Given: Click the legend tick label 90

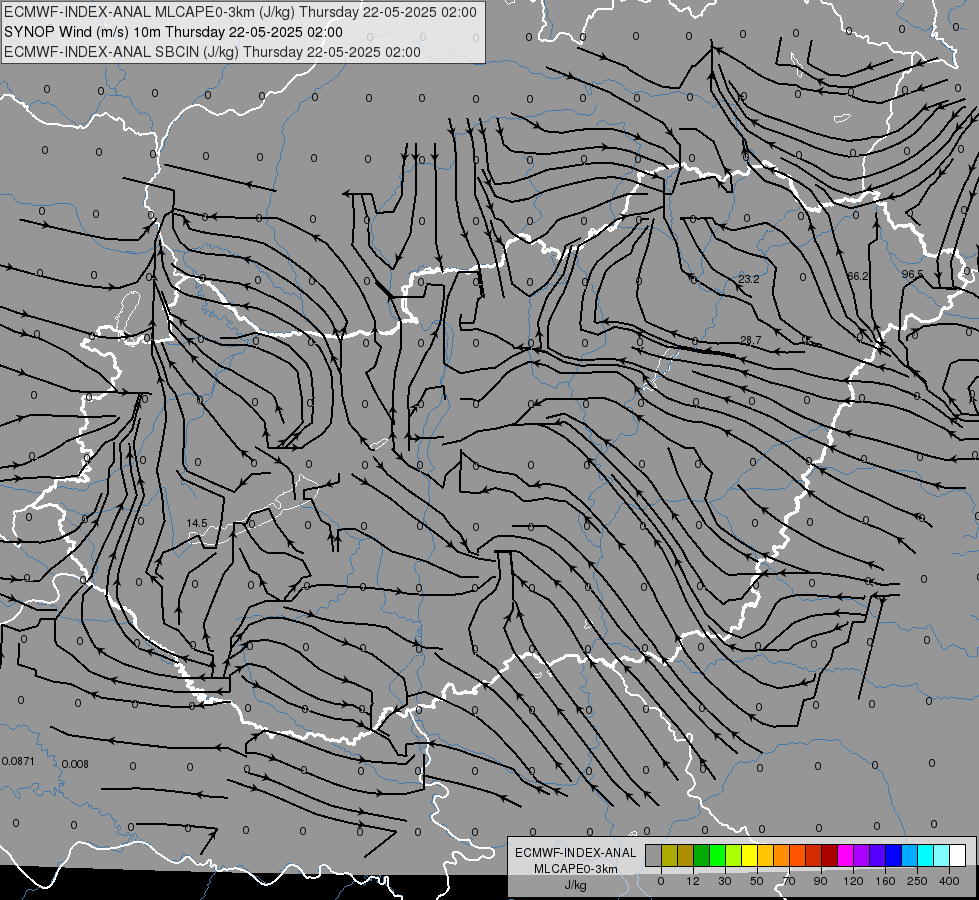Looking at the screenshot, I should (820, 881).
